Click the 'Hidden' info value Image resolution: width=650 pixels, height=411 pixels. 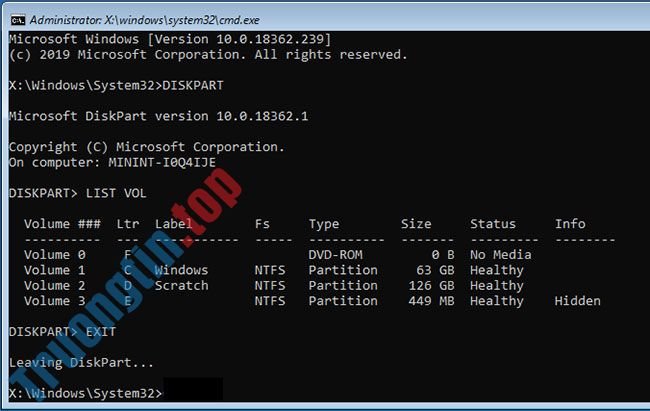577,301
